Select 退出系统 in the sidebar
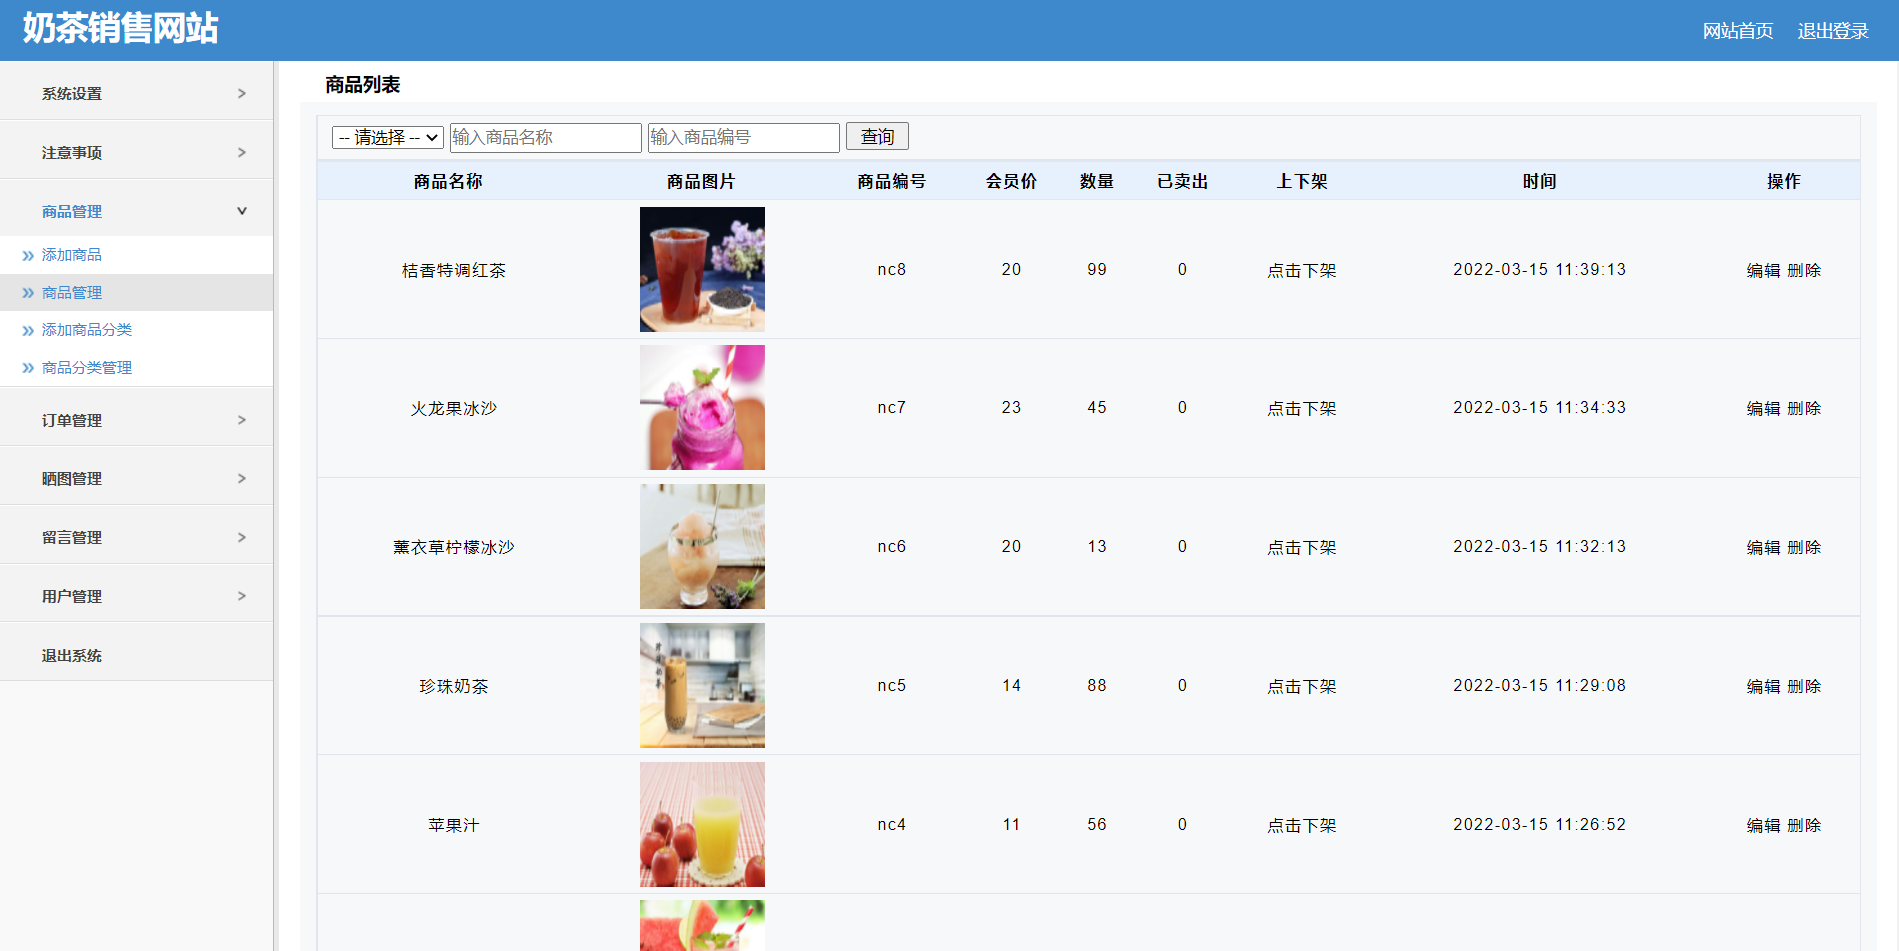 pos(136,655)
